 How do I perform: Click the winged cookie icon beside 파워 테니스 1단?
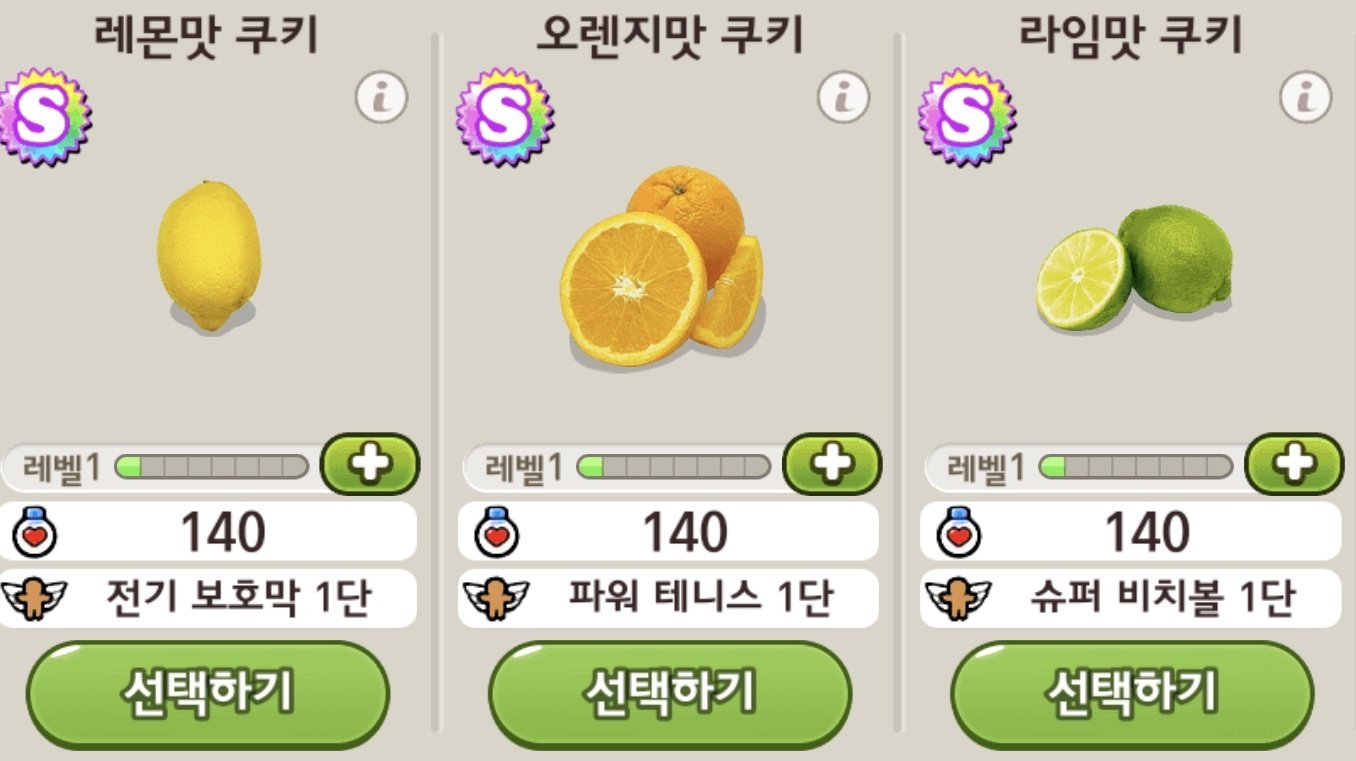click(490, 598)
